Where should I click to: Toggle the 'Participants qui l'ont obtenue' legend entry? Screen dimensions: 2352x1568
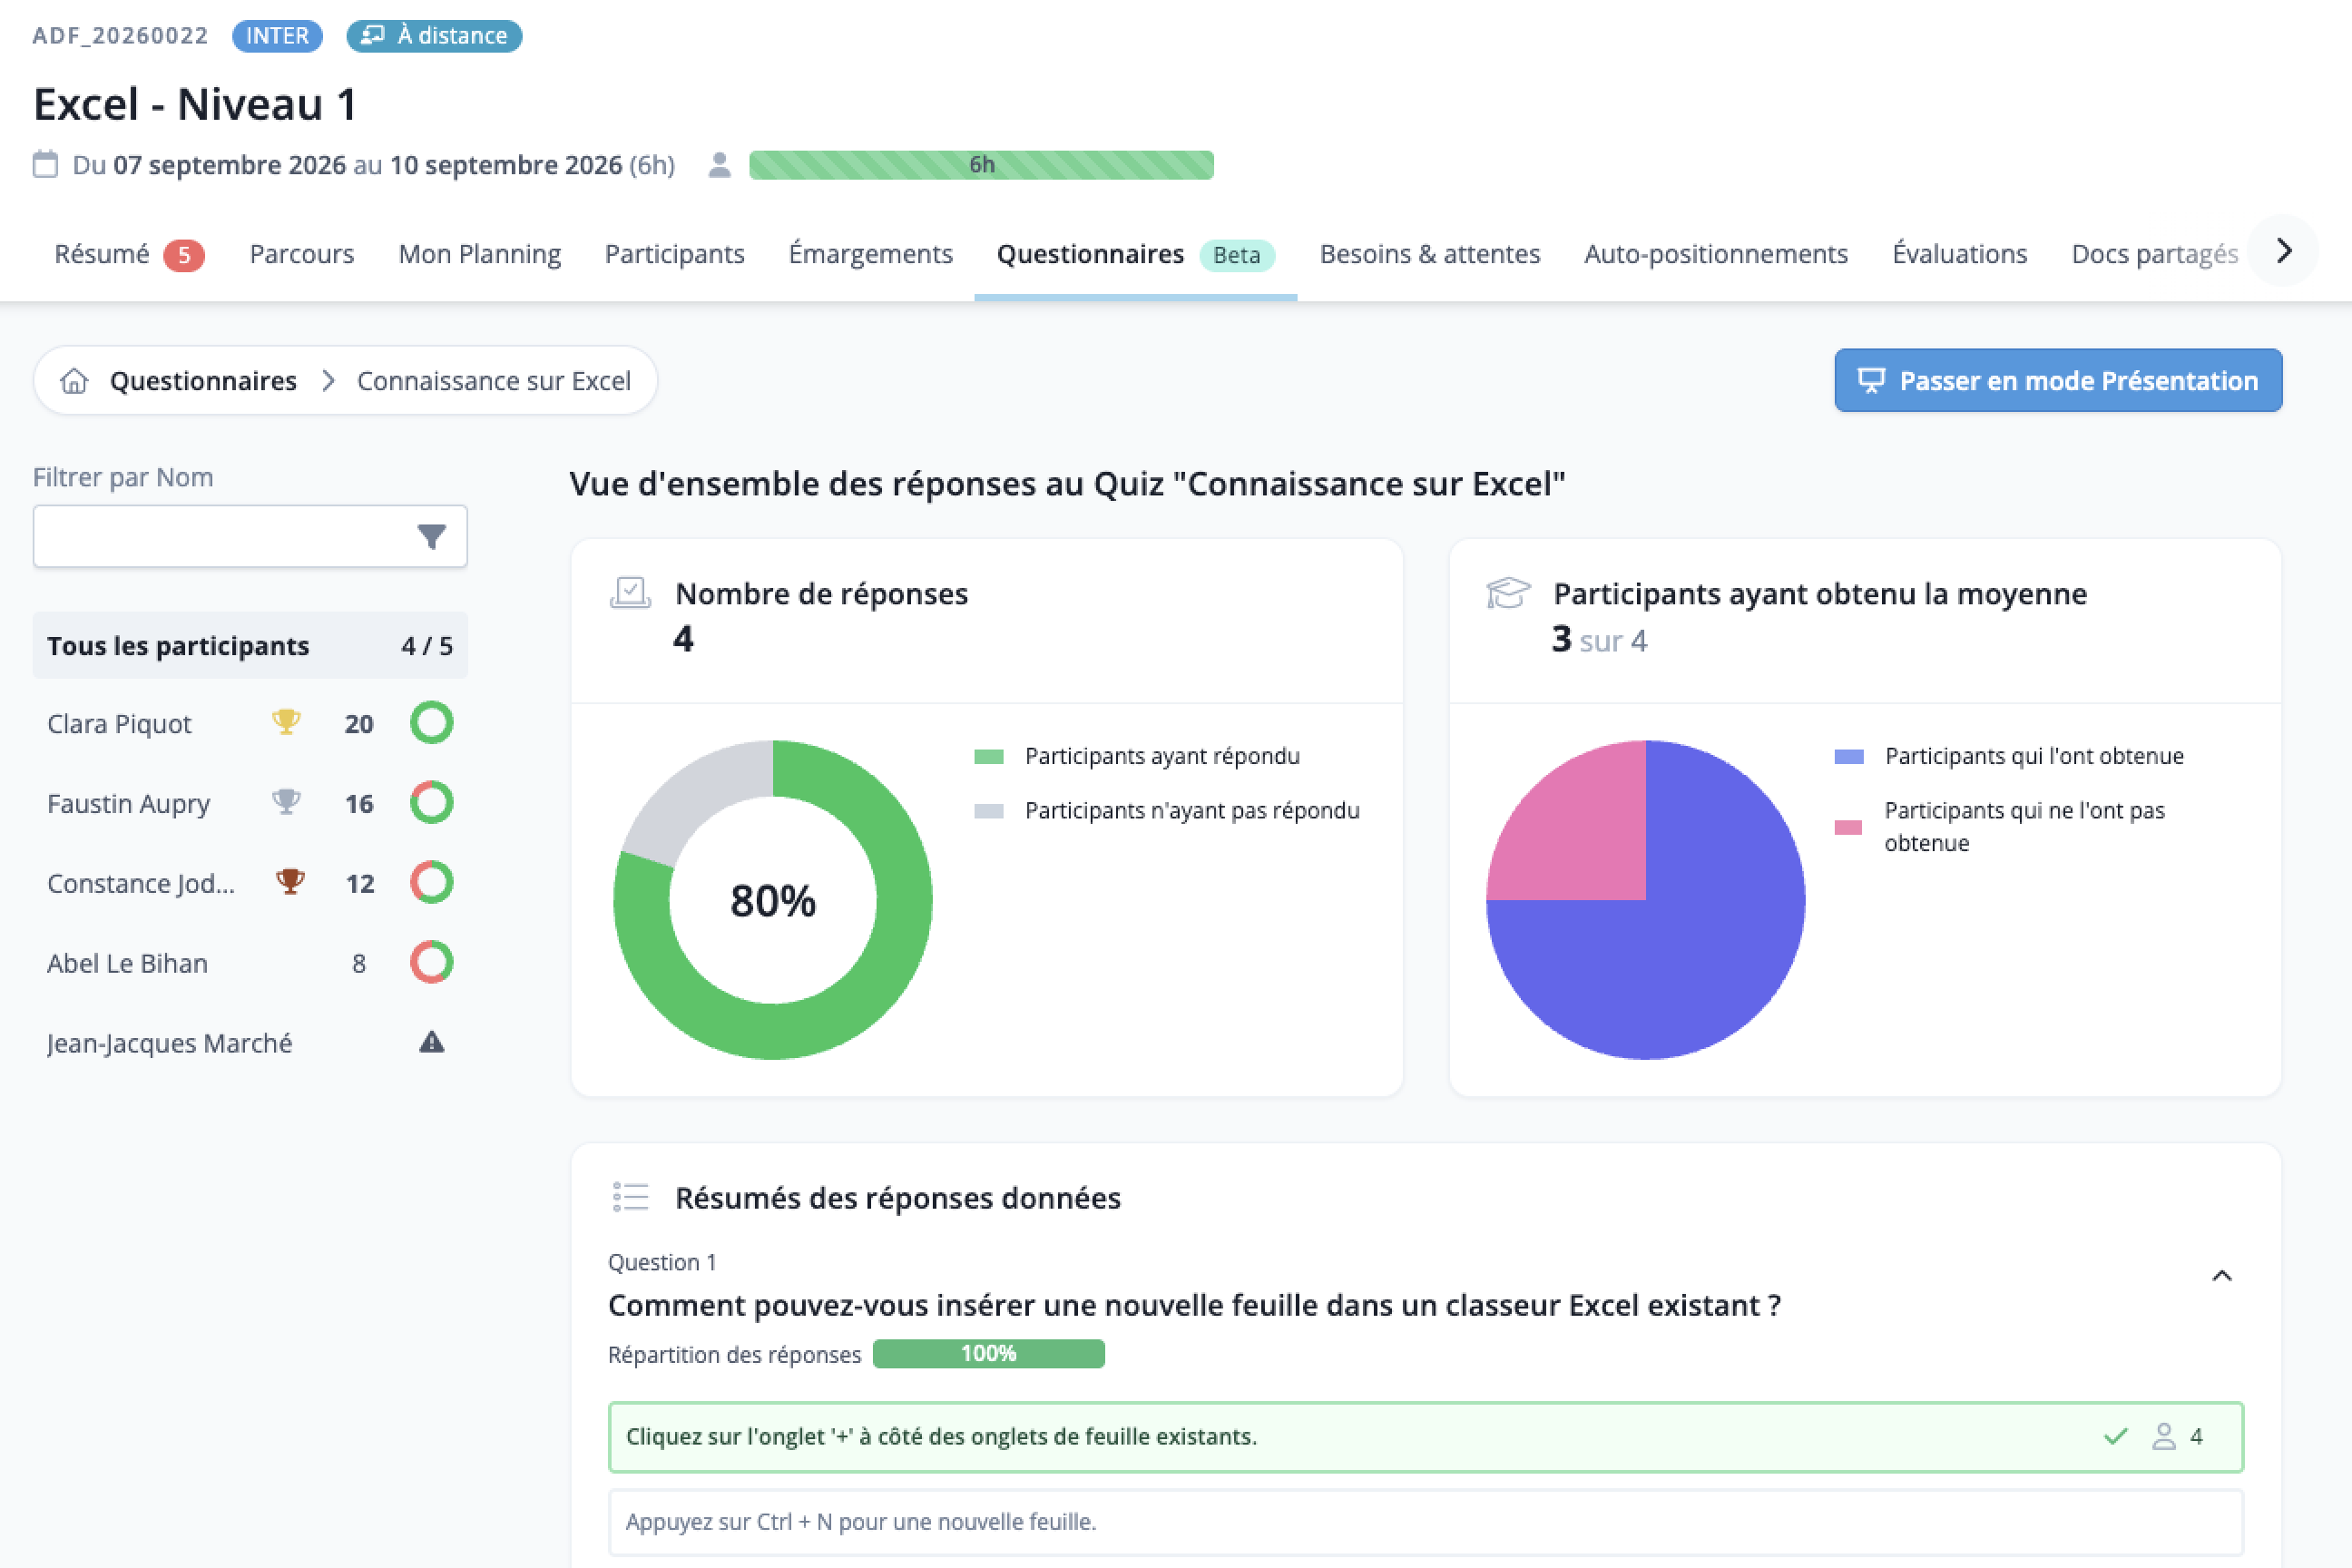(x=2009, y=756)
